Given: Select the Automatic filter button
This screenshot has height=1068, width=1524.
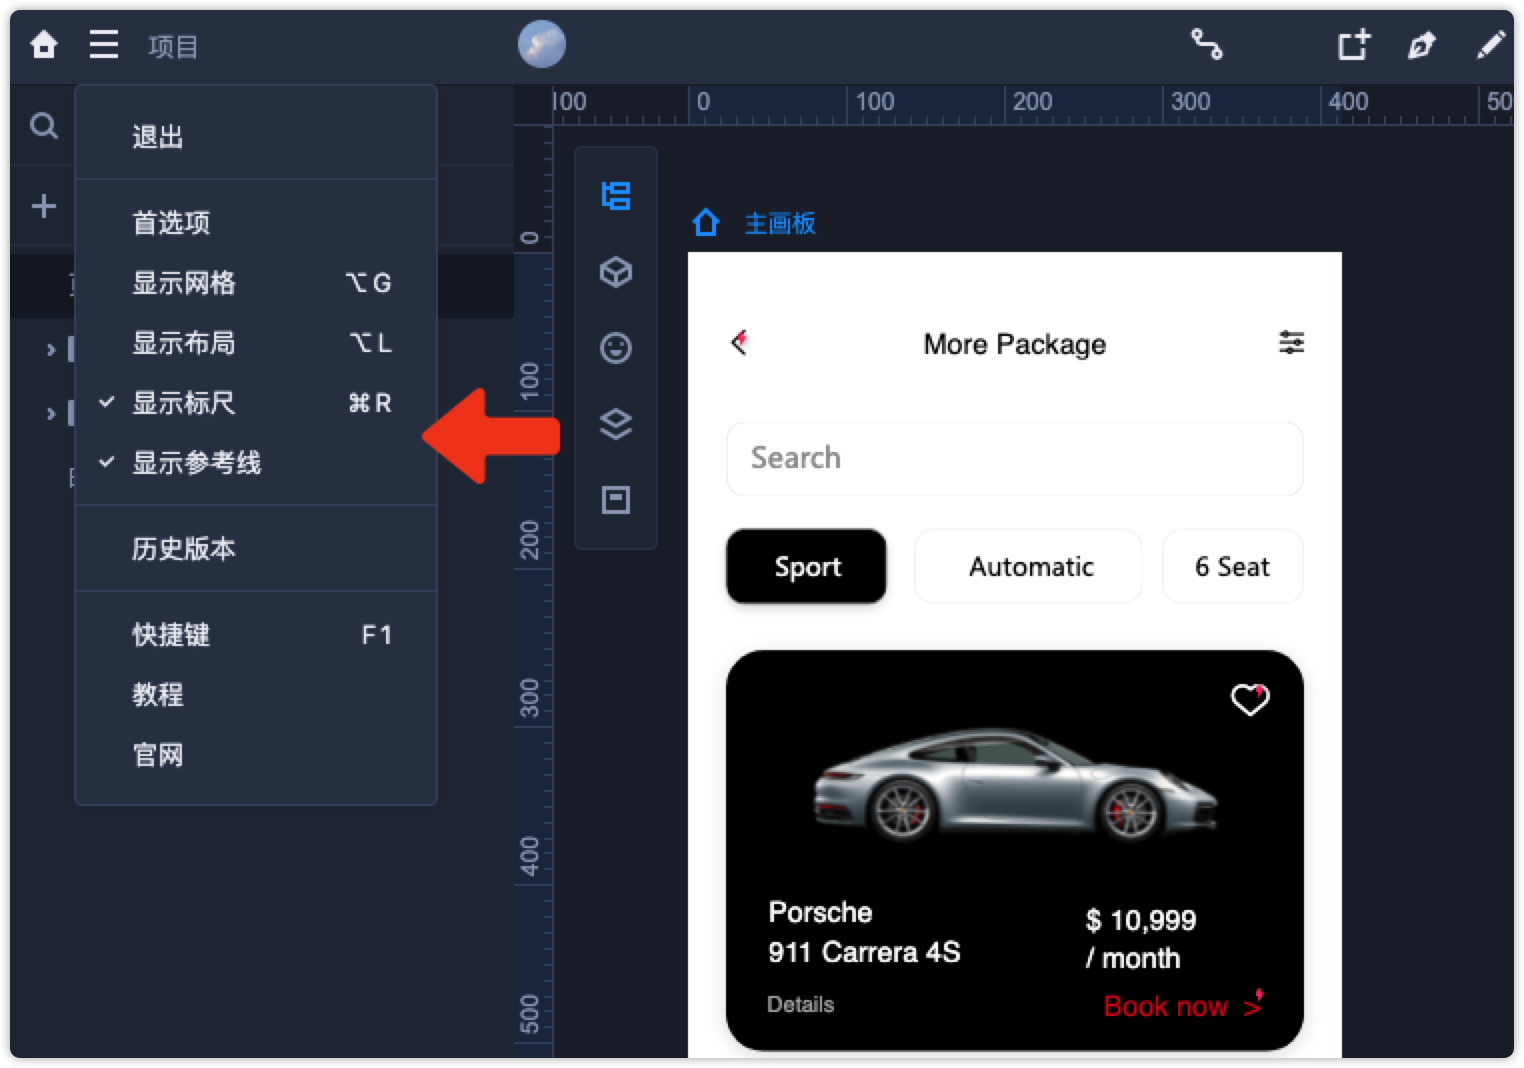Looking at the screenshot, I should (1028, 566).
